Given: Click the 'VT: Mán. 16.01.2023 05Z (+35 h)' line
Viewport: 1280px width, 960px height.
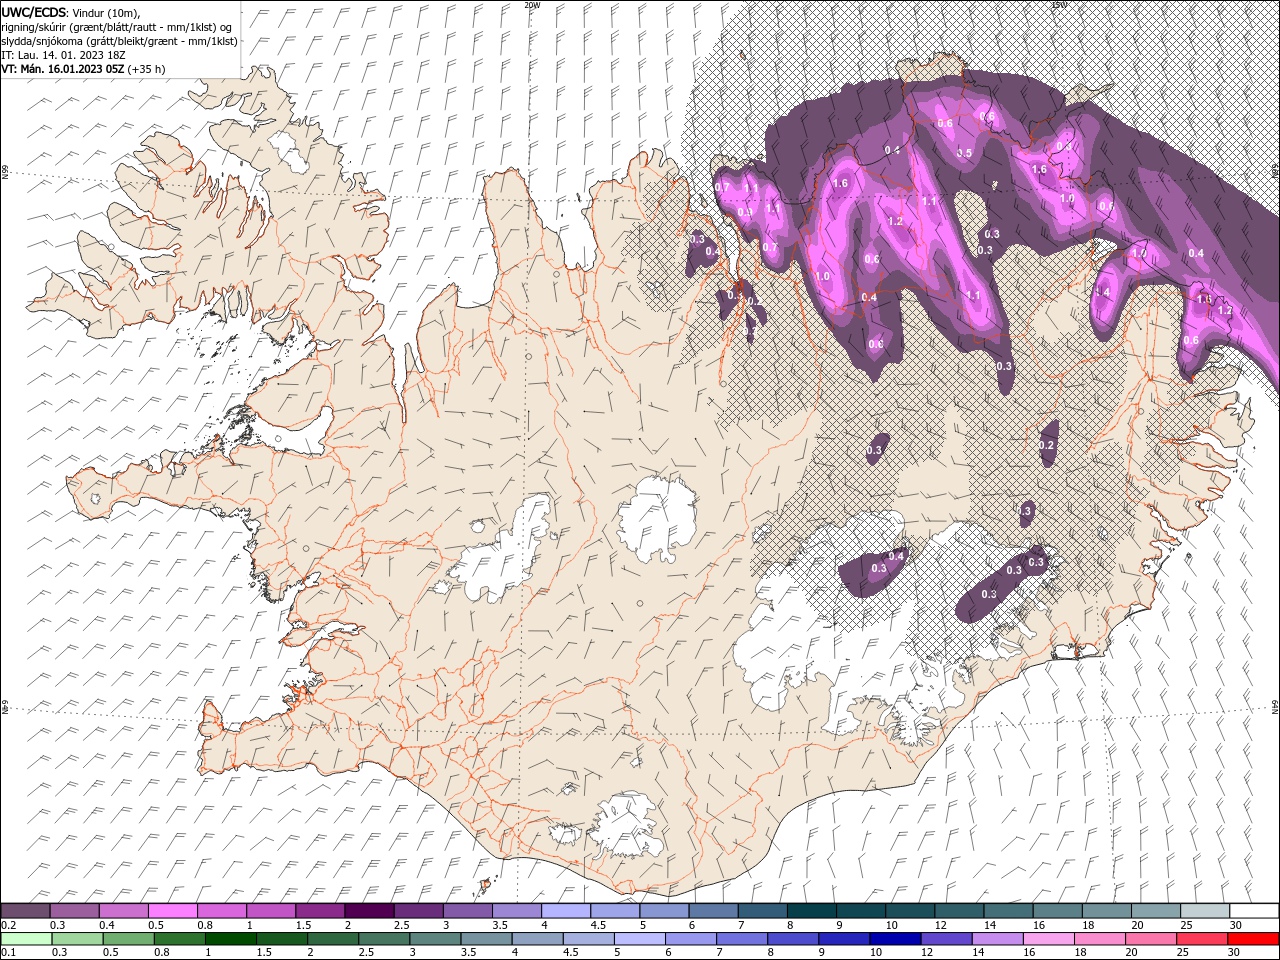Looking at the screenshot, I should click(84, 69).
